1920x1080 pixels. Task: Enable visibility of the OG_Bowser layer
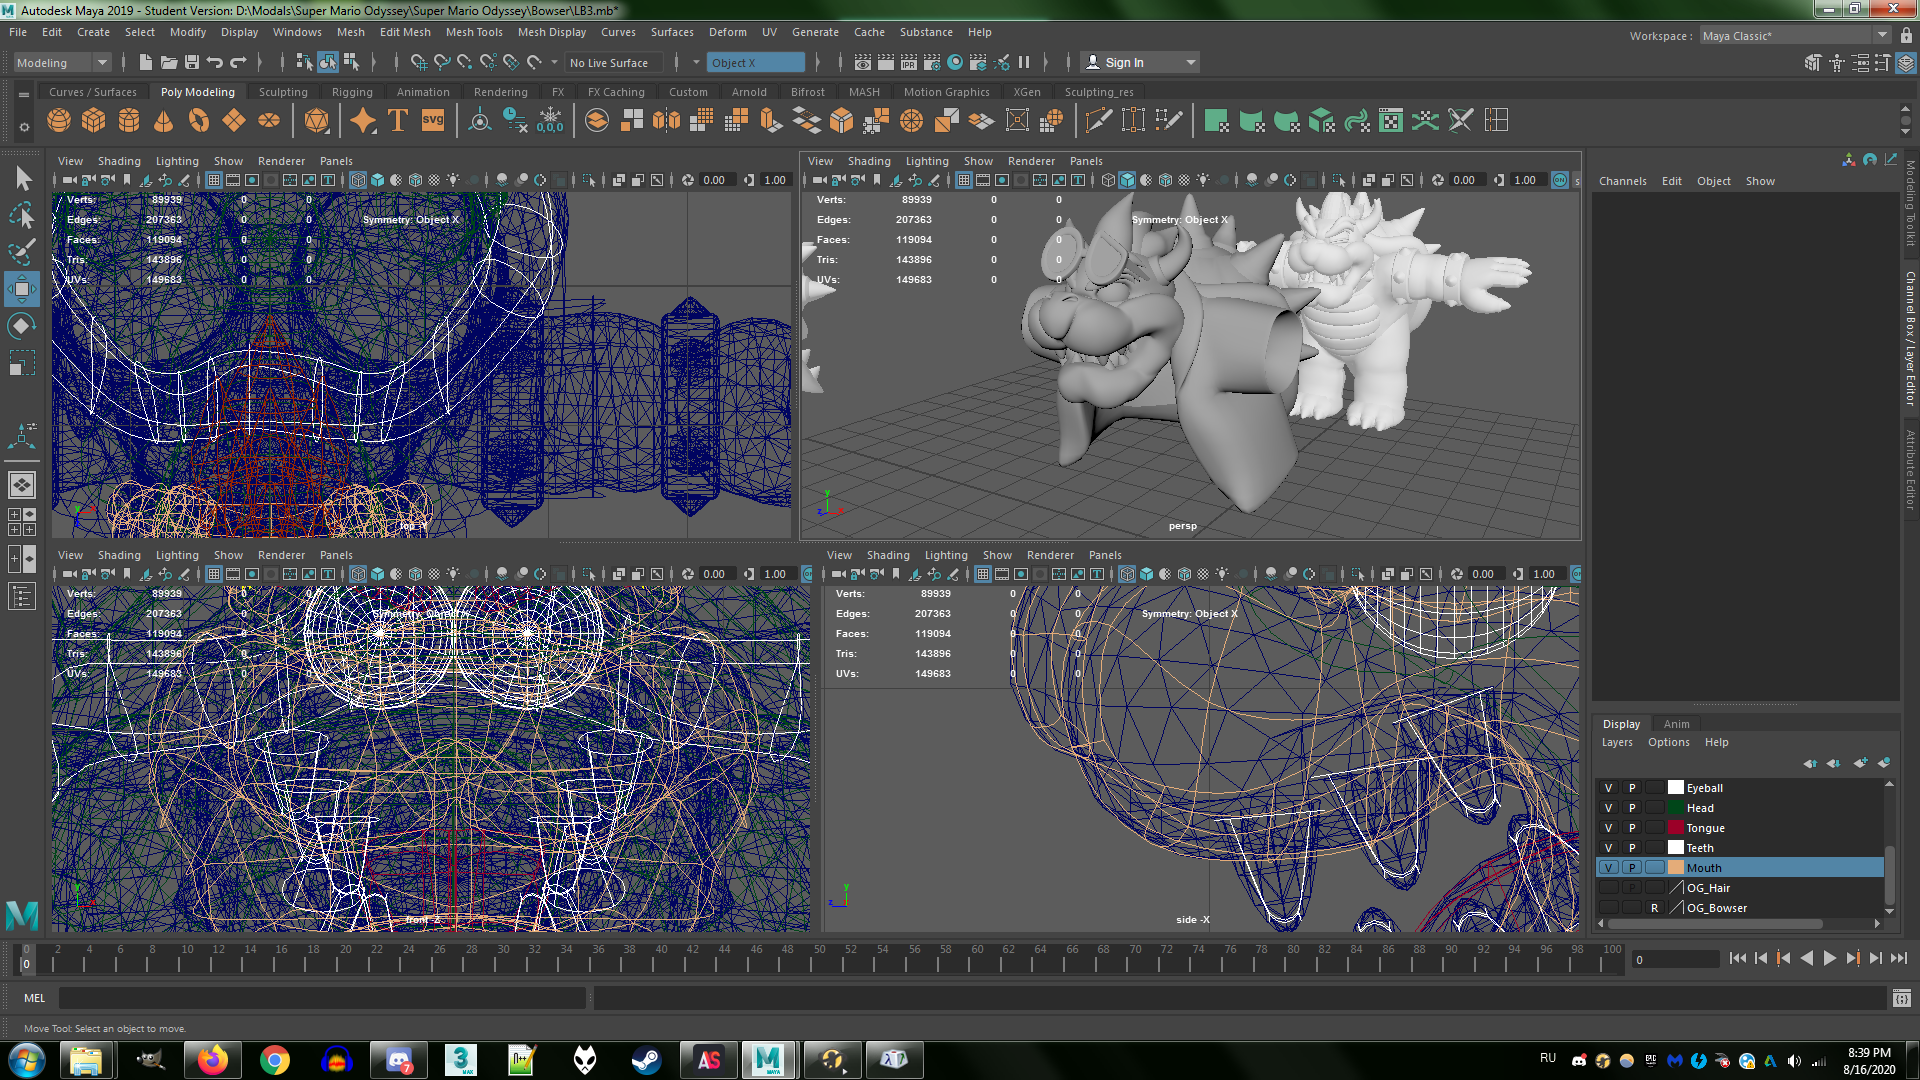[x=1609, y=908]
